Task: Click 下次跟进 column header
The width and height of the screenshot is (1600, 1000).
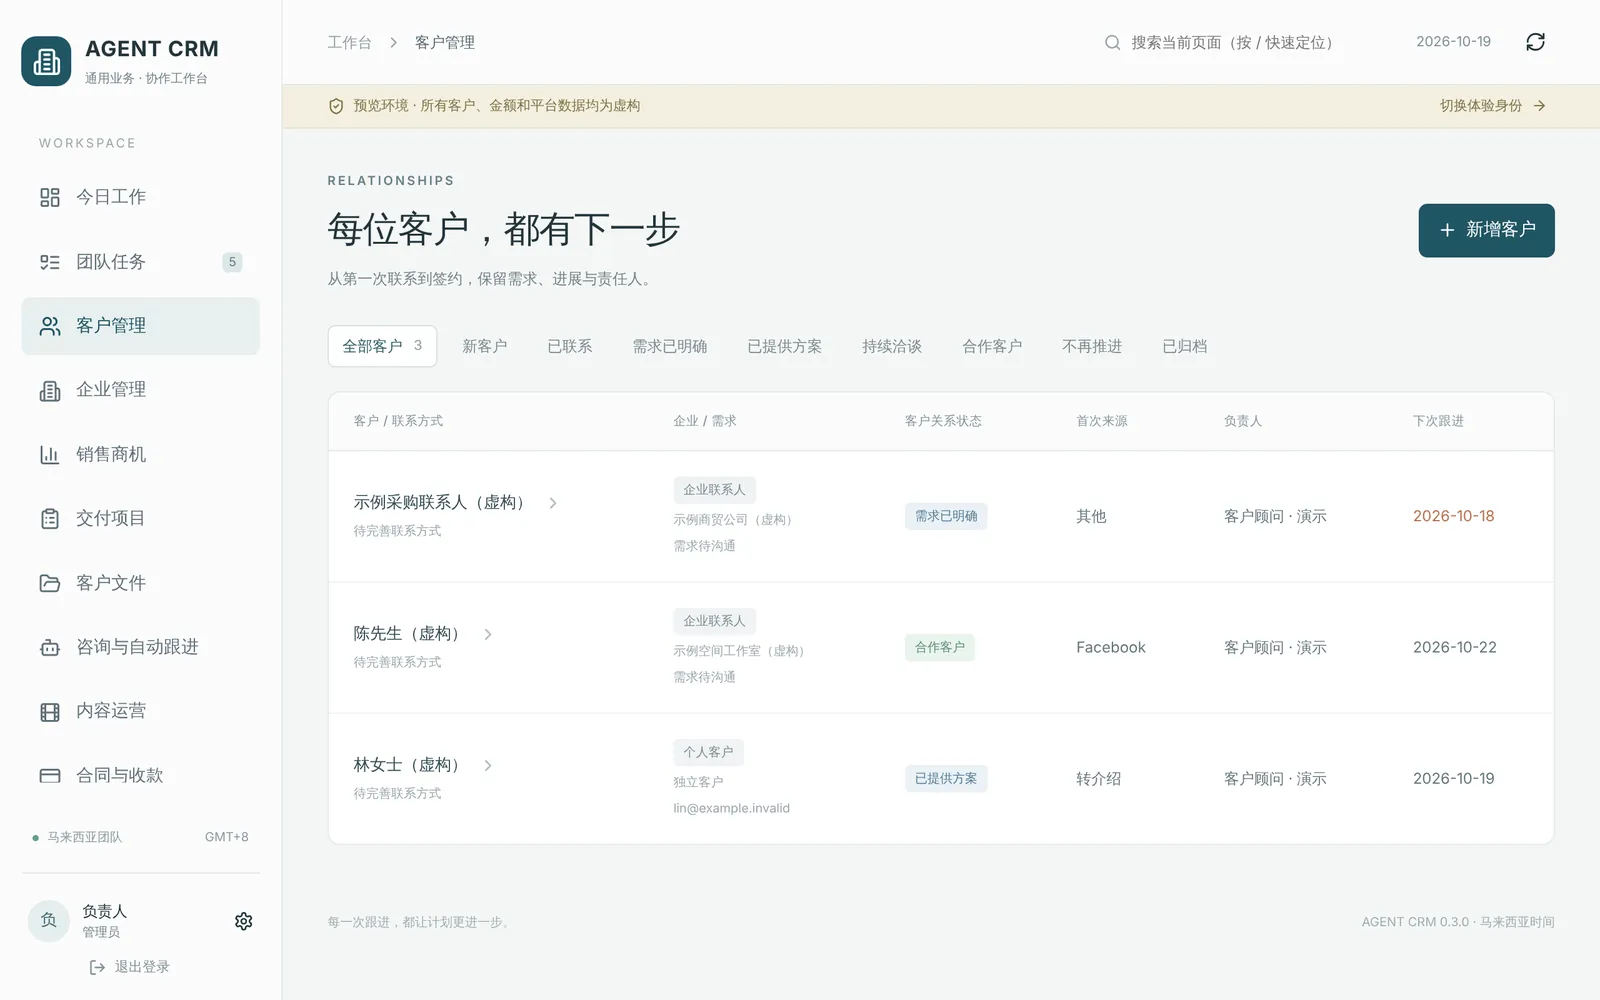Action: [1438, 421]
